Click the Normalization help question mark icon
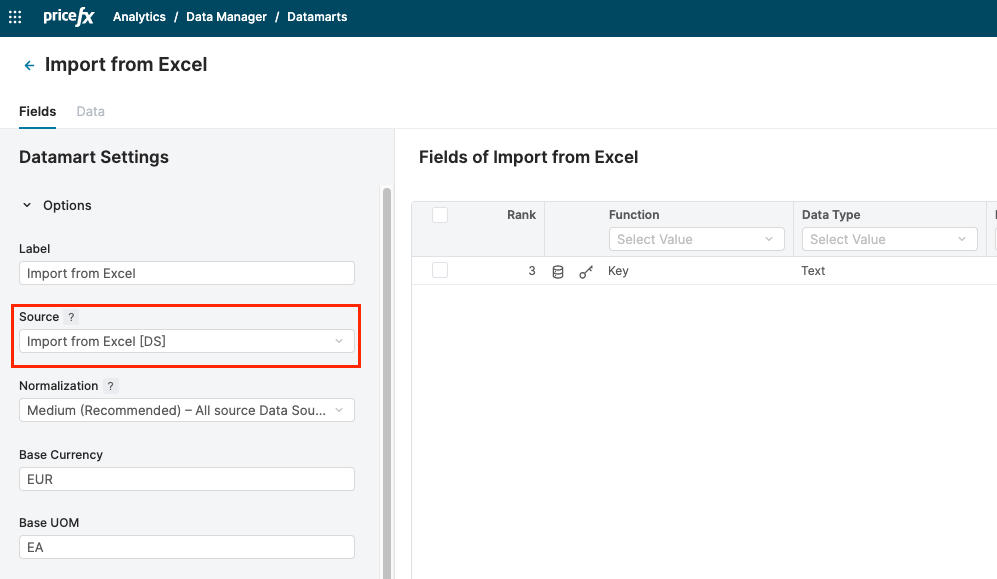Viewport: 997px width, 579px height. (110, 386)
